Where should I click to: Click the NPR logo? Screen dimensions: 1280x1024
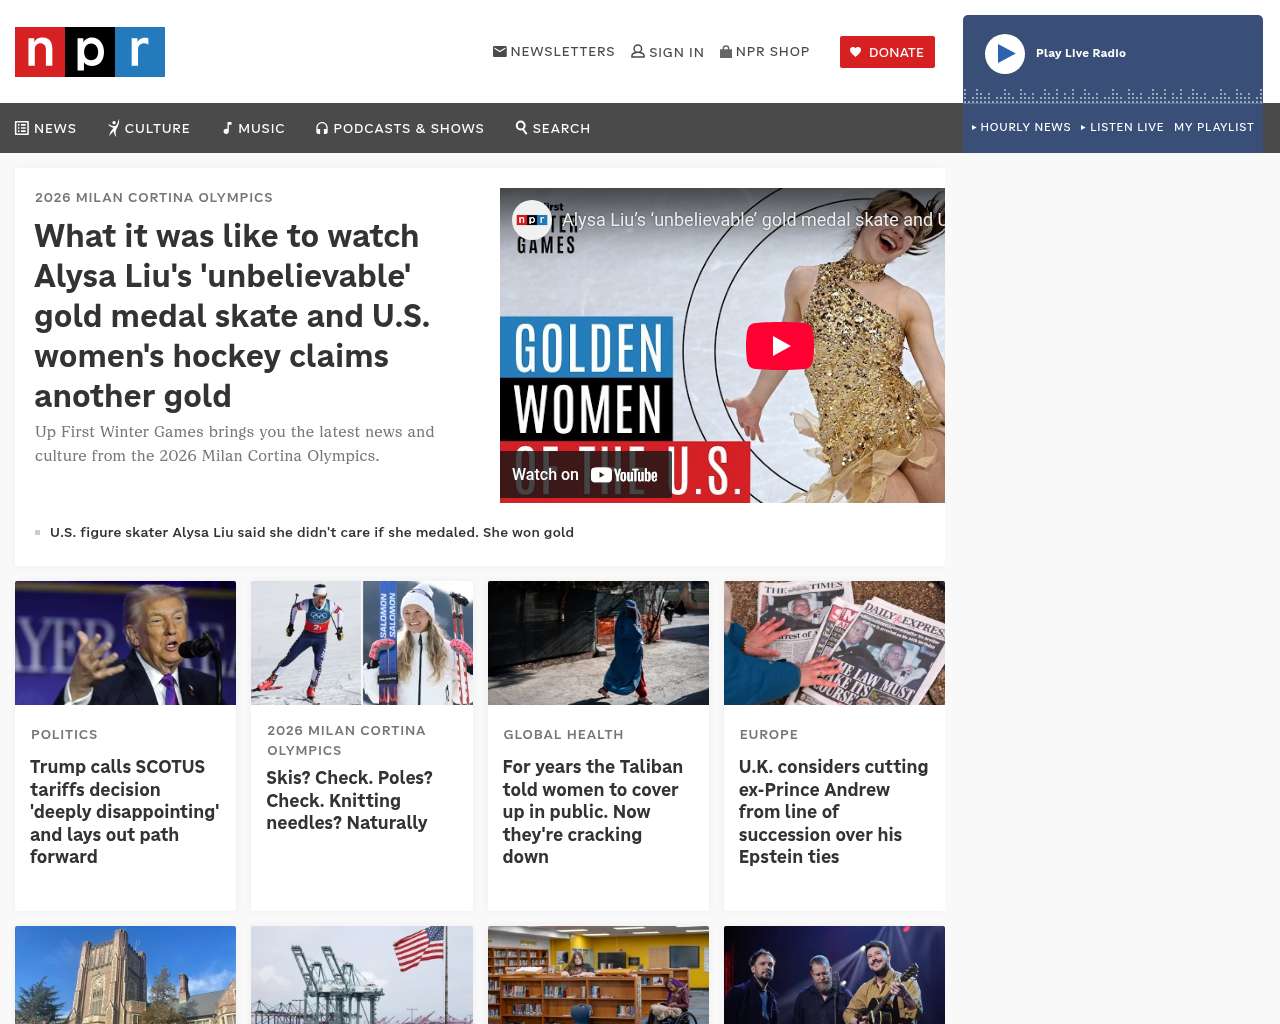[90, 52]
